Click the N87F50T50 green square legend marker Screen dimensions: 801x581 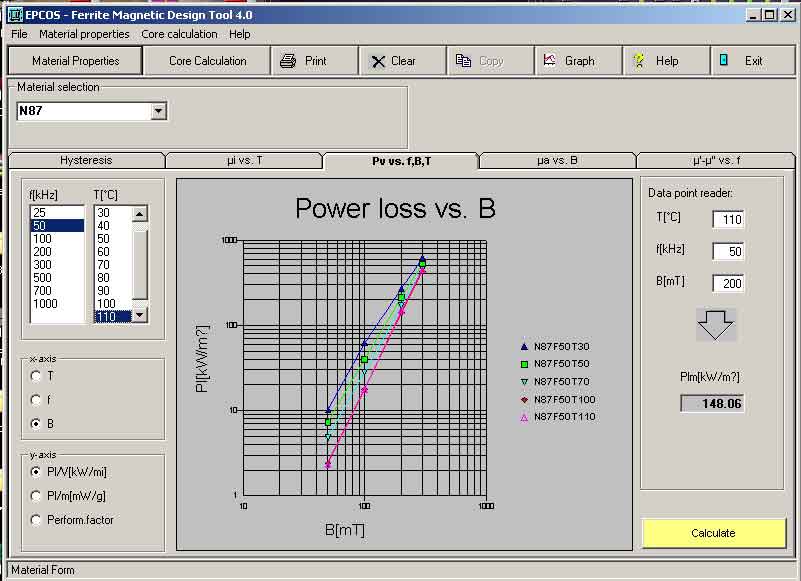[524, 364]
